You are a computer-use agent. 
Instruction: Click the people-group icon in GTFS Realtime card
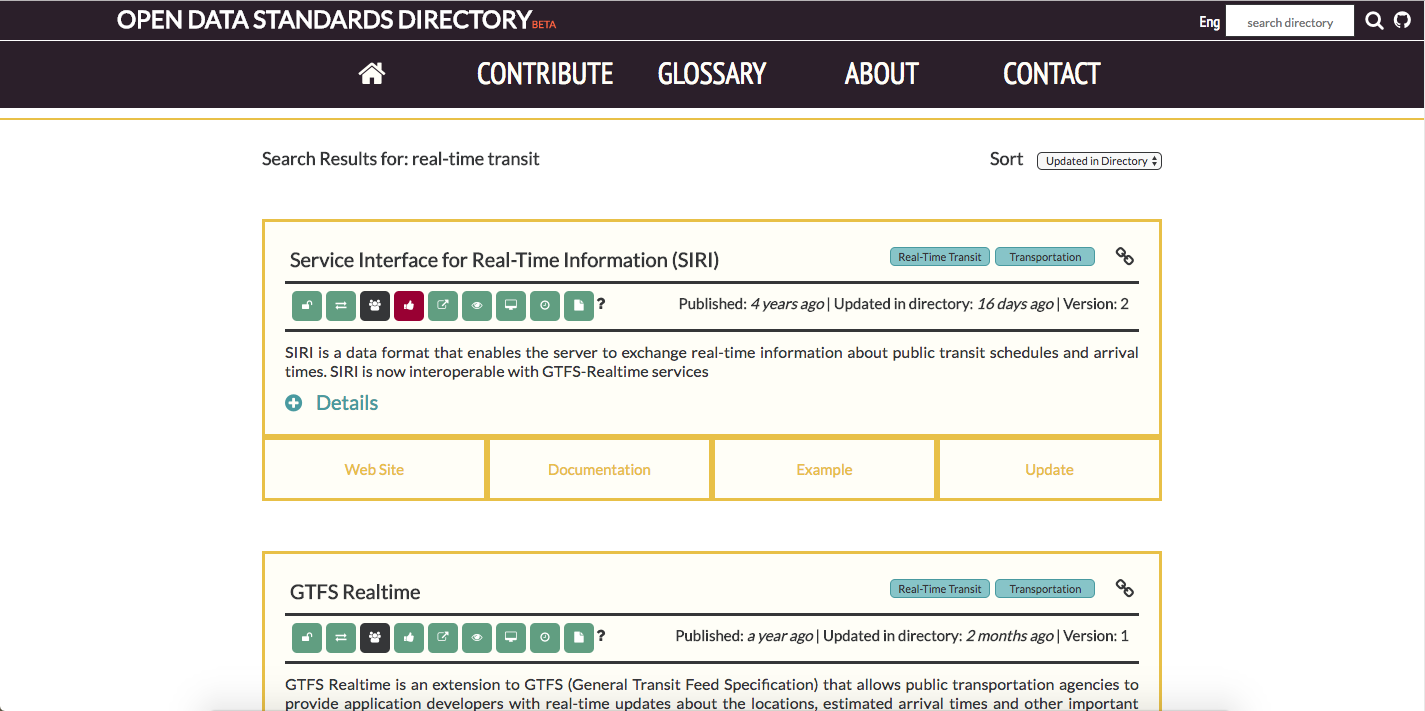(x=375, y=637)
